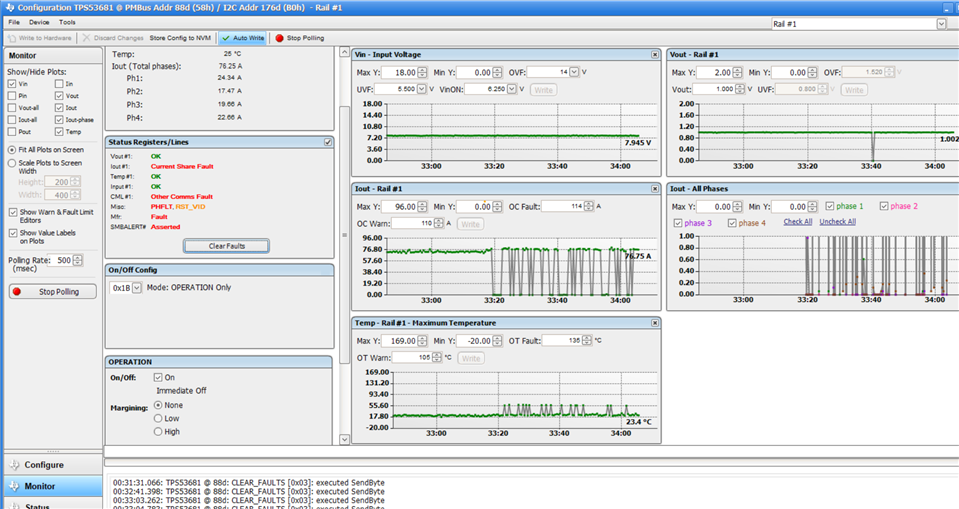Open the Rail #1 selector dropdown

pyautogui.click(x=941, y=24)
